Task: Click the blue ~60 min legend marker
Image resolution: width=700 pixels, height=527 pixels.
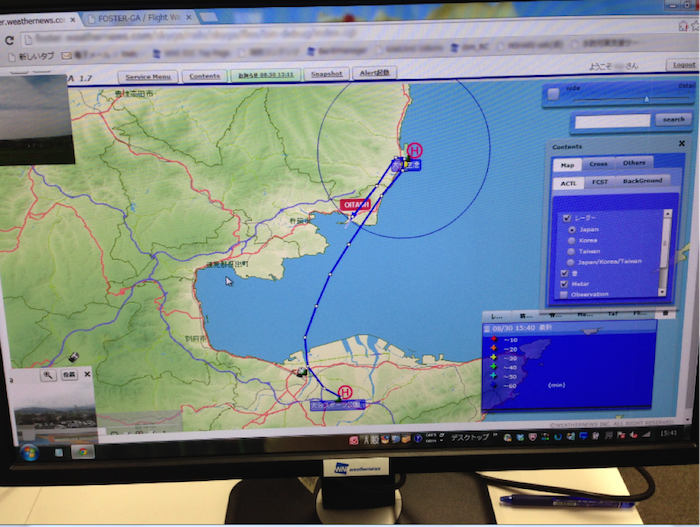Action: coord(493,385)
